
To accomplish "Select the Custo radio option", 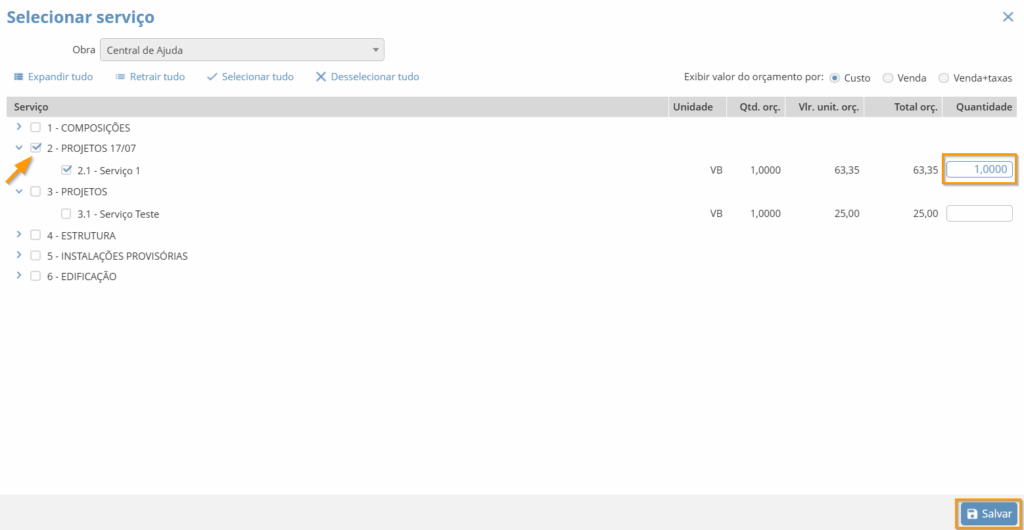I will [835, 78].
